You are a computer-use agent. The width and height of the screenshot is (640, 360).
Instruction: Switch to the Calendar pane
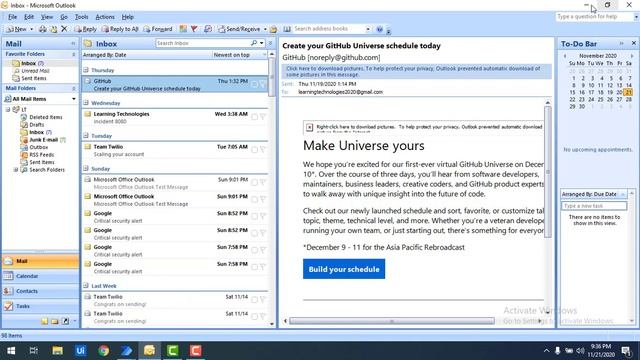click(40, 276)
